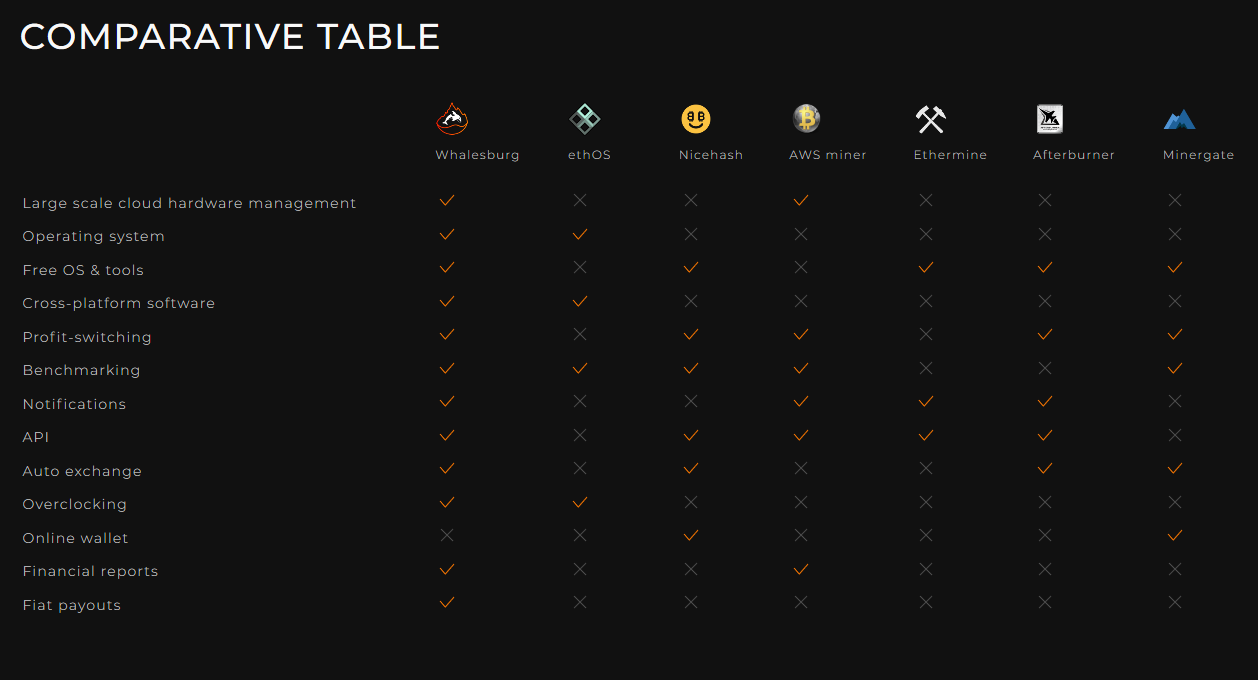The image size is (1258, 680).
Task: Click Afterburner checkmark in Auto exchange row
Action: pyautogui.click(x=1045, y=468)
